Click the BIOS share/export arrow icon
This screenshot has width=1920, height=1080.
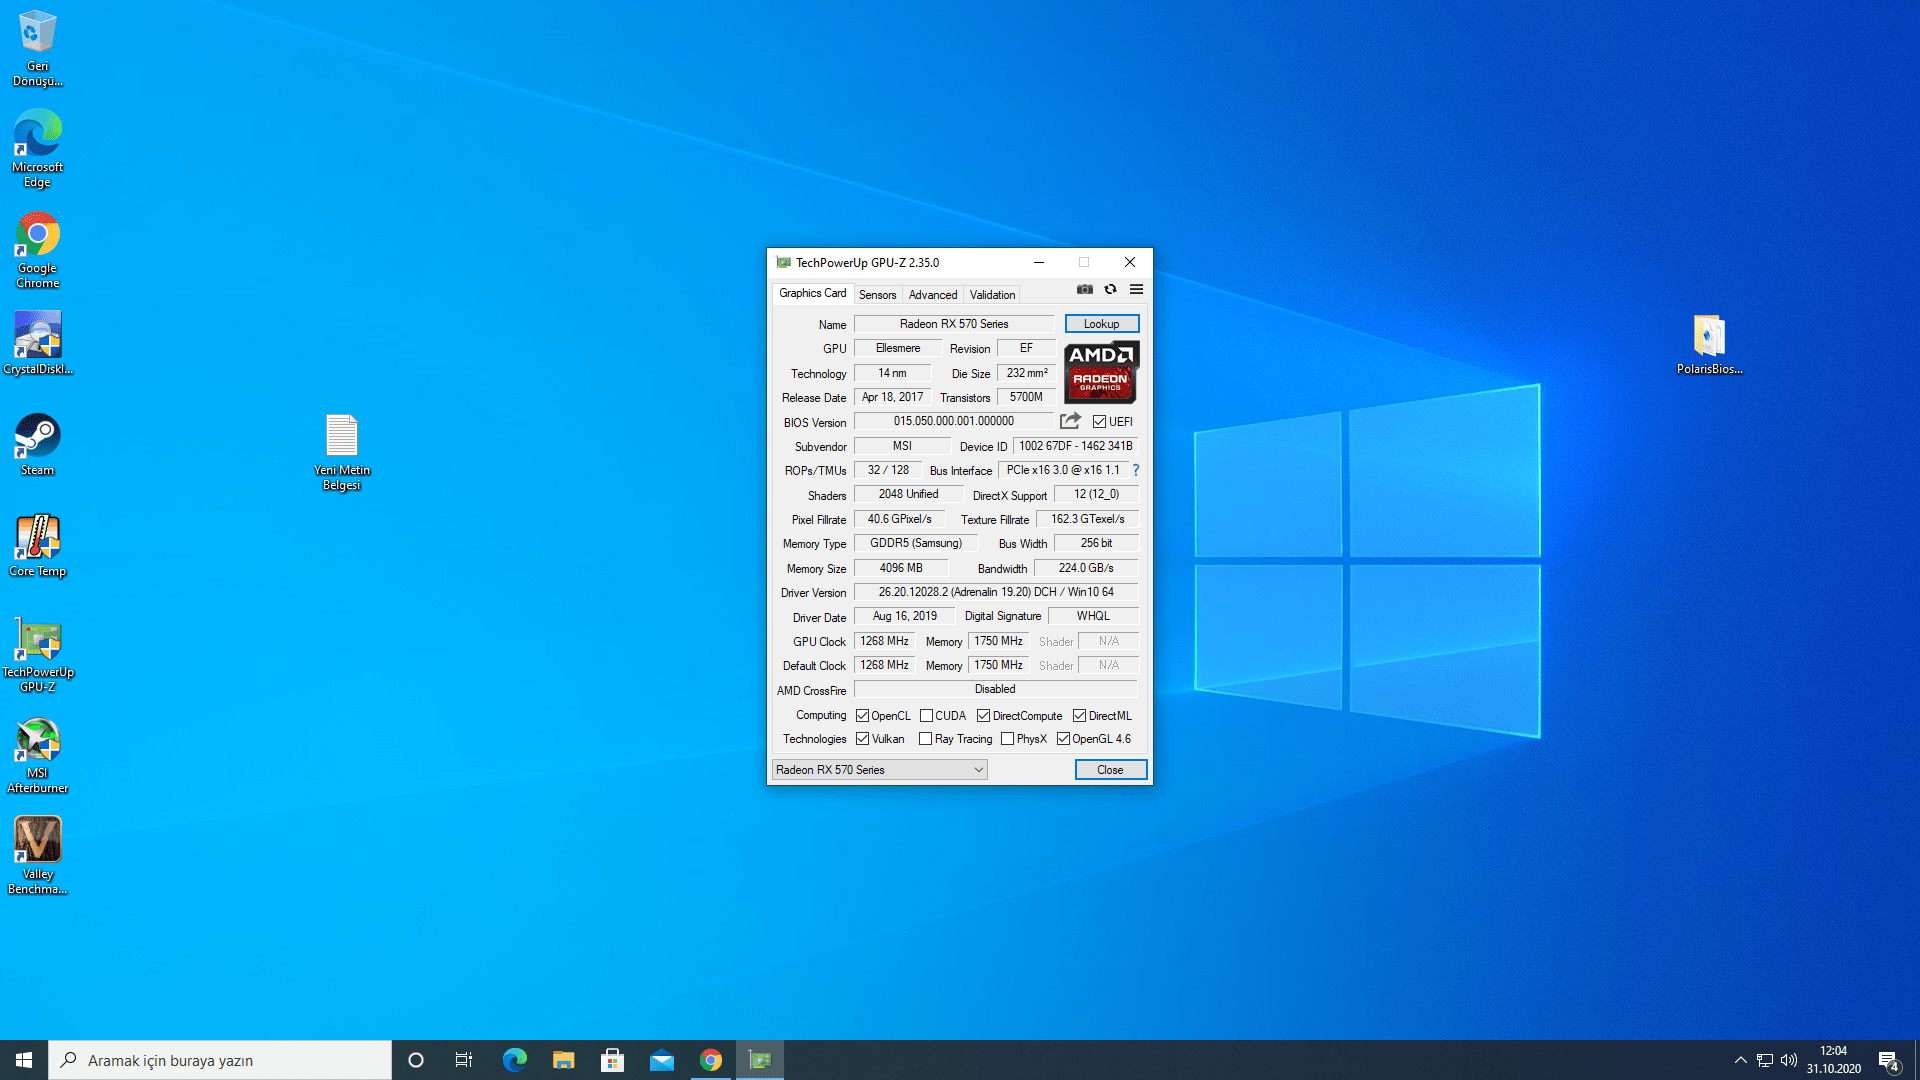coord(1070,421)
